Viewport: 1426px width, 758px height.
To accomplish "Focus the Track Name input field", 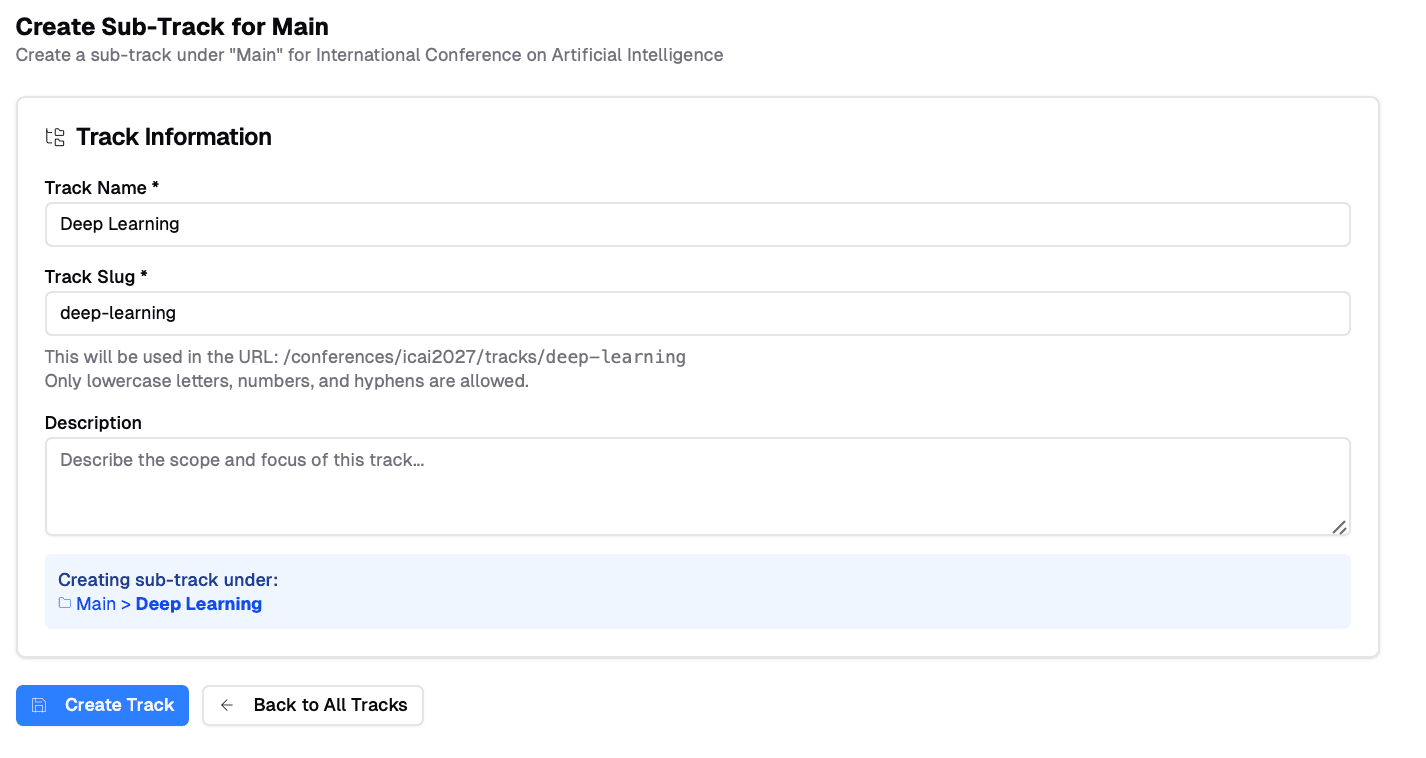I will (x=697, y=224).
